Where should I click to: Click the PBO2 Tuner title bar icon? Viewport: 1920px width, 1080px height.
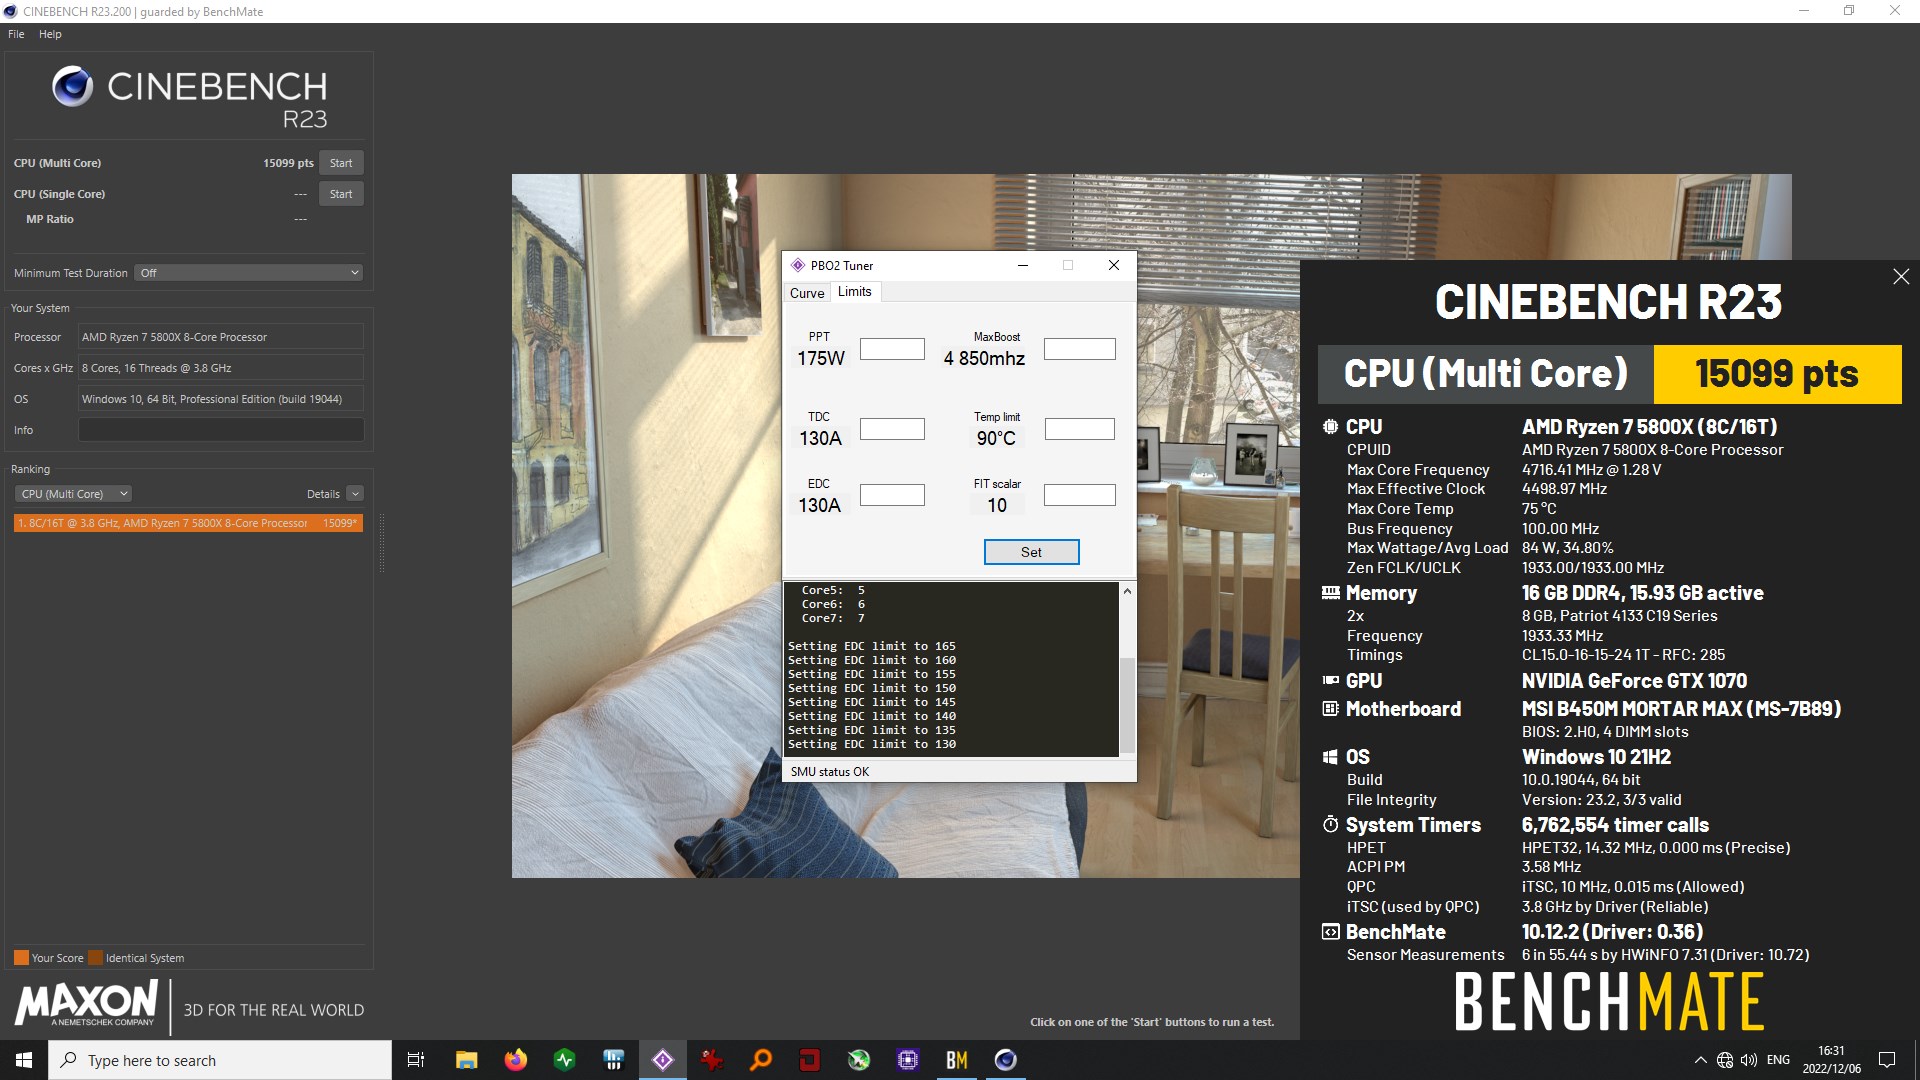[798, 265]
